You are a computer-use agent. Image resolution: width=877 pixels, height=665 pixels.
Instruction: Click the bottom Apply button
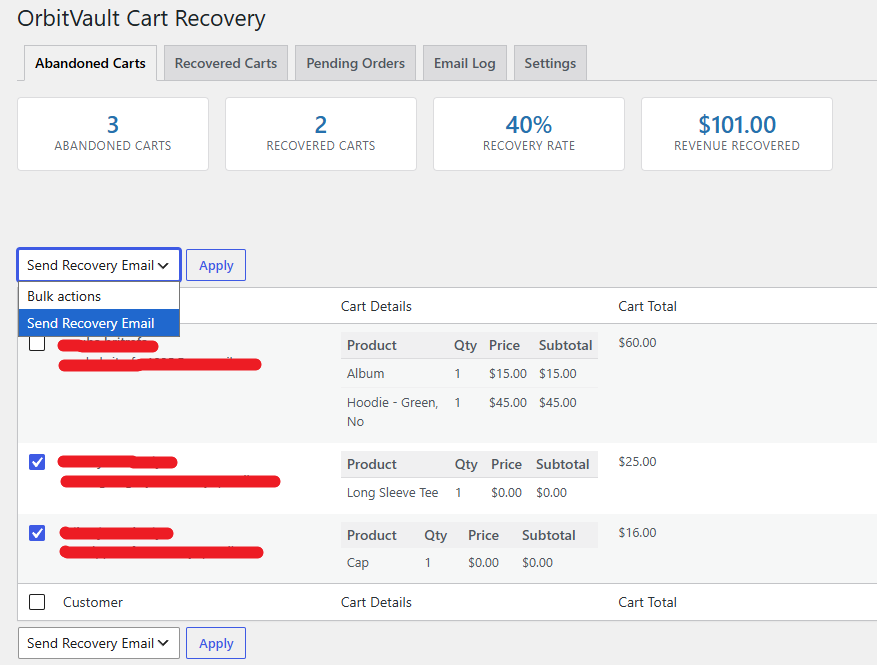click(216, 643)
